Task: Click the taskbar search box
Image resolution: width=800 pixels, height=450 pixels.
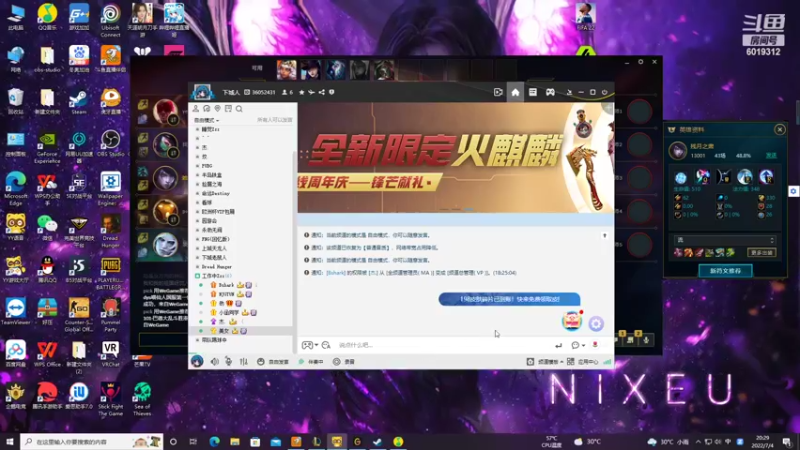Action: click(92, 441)
